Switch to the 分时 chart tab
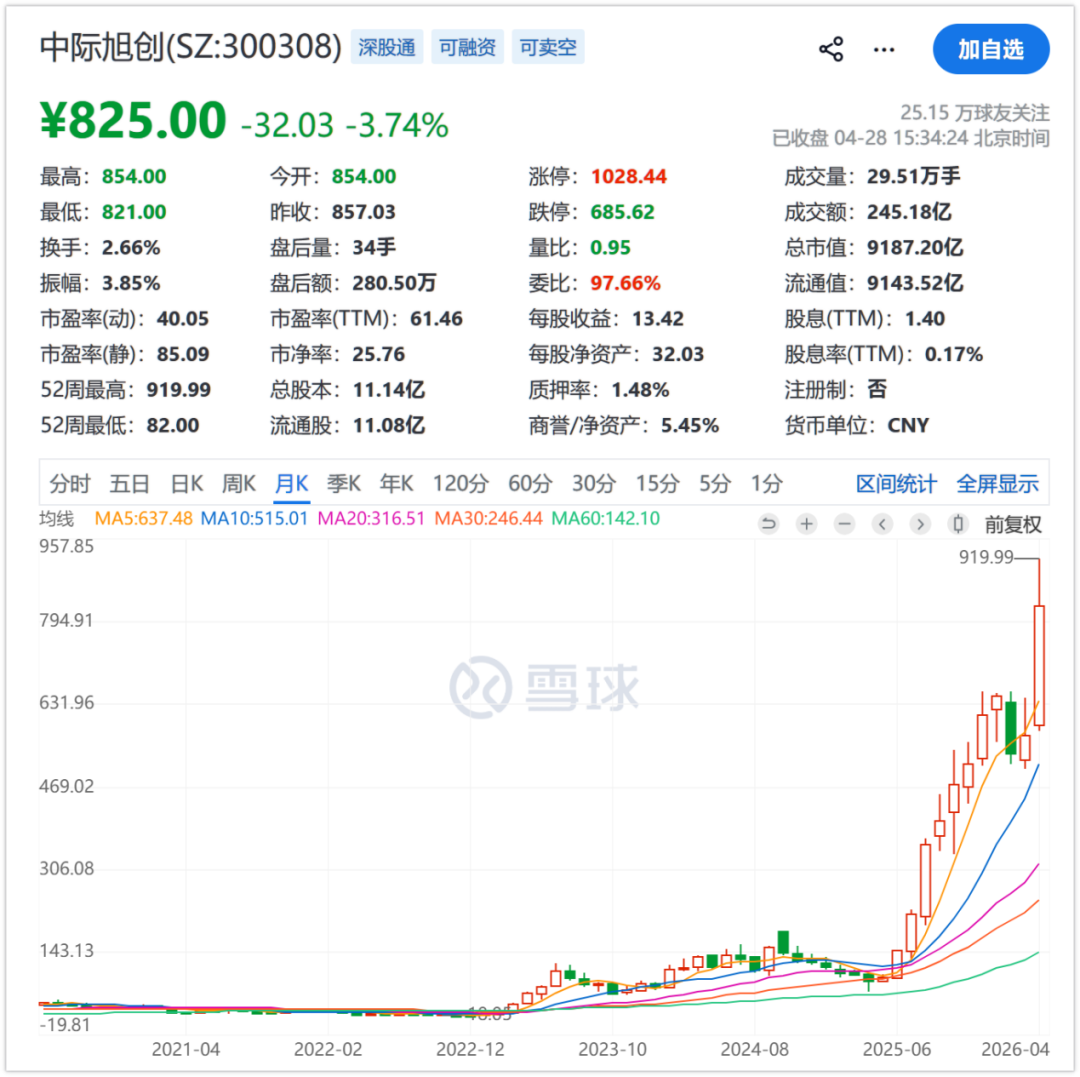Screen dimensions: 1080x1077 pyautogui.click(x=70, y=484)
